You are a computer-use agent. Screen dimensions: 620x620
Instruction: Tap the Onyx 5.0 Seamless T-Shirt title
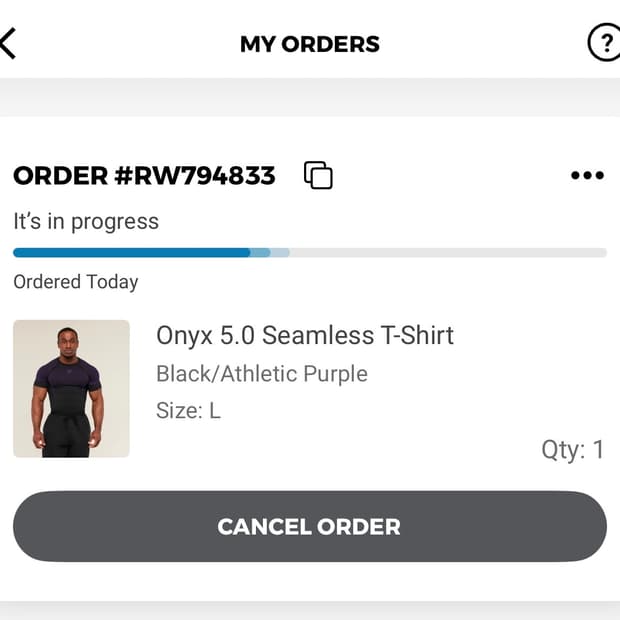[x=305, y=335]
